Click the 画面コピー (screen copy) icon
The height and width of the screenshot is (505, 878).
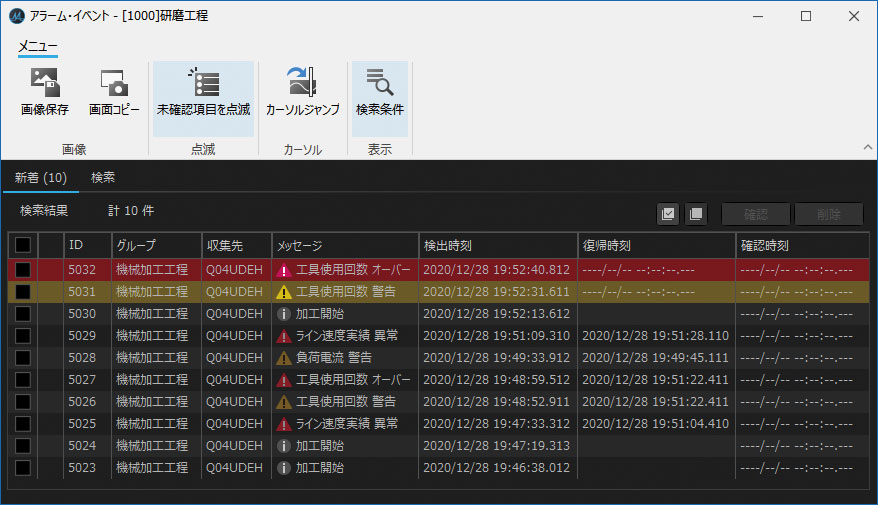pyautogui.click(x=114, y=84)
